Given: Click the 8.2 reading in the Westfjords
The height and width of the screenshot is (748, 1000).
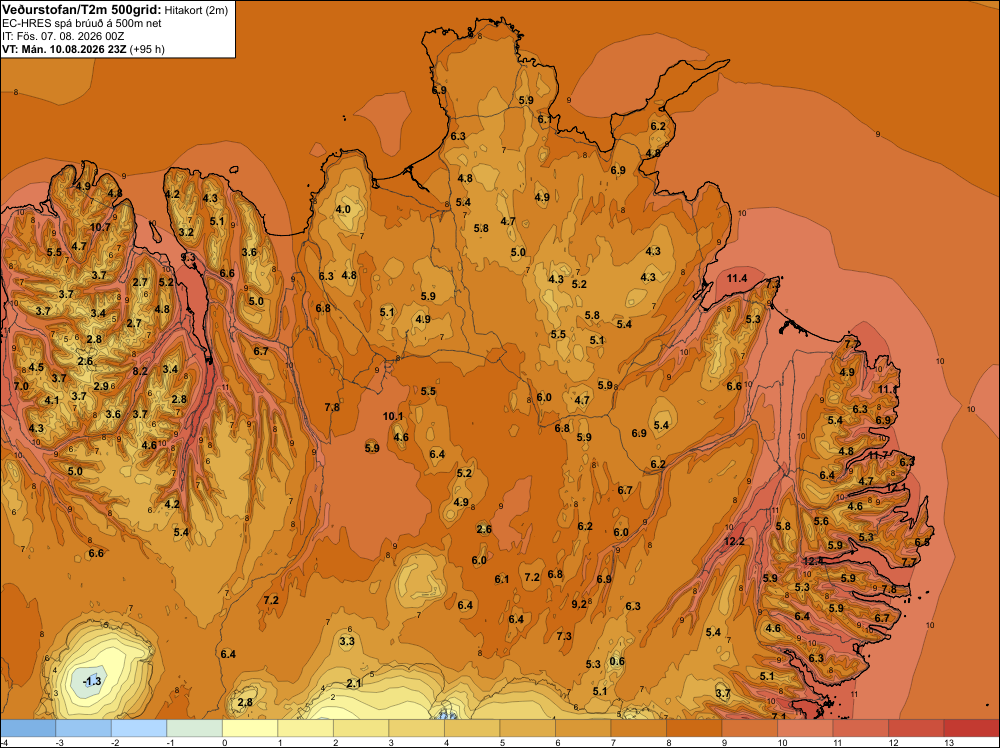Looking at the screenshot, I should [x=140, y=371].
